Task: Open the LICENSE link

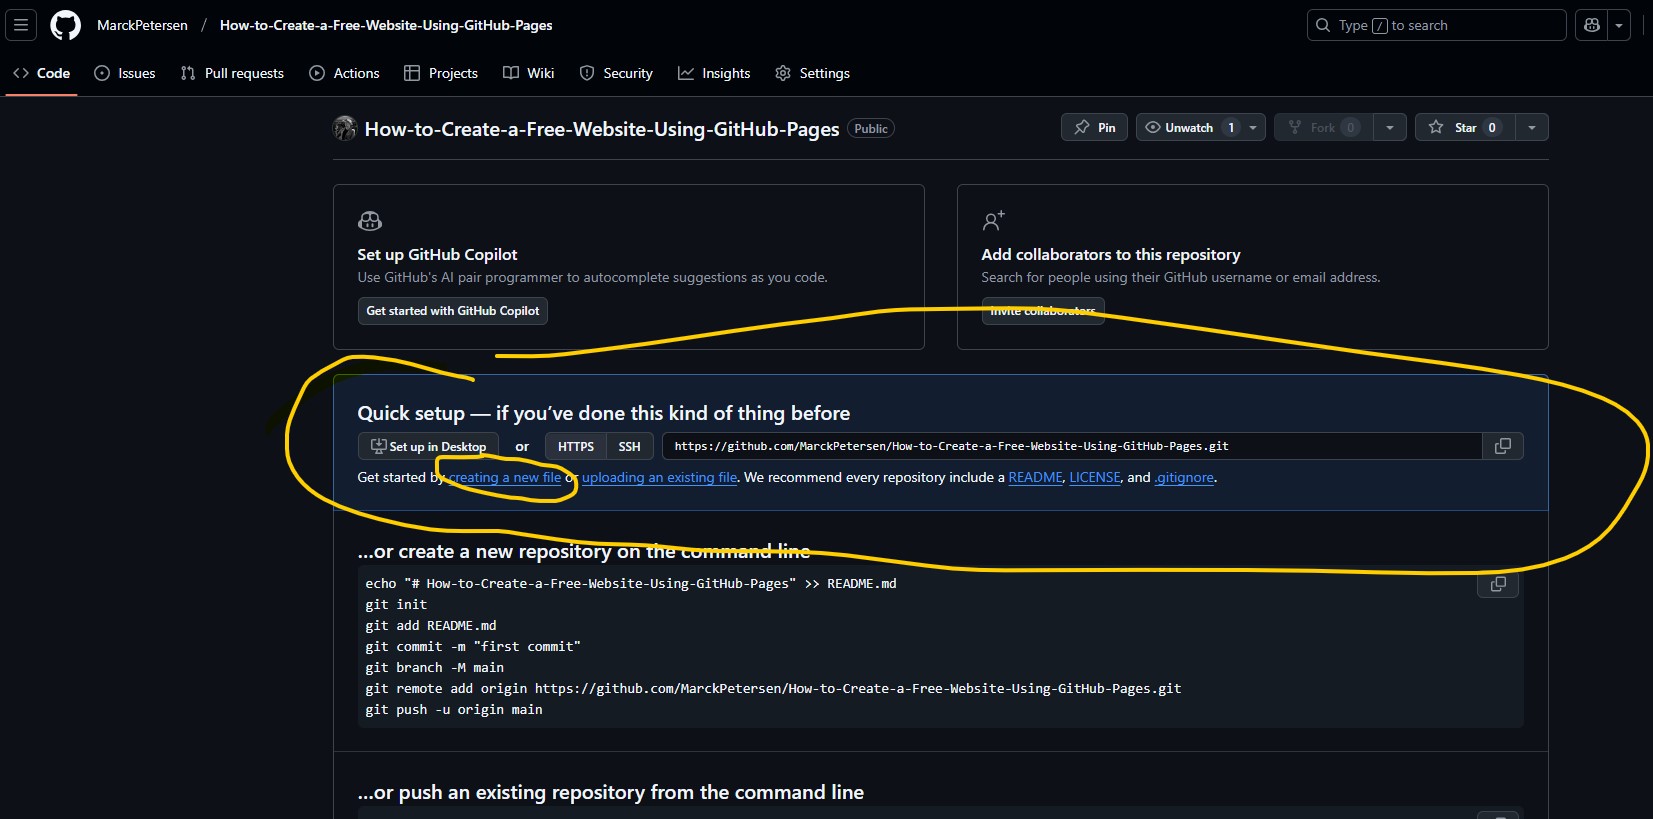Action: click(x=1095, y=478)
